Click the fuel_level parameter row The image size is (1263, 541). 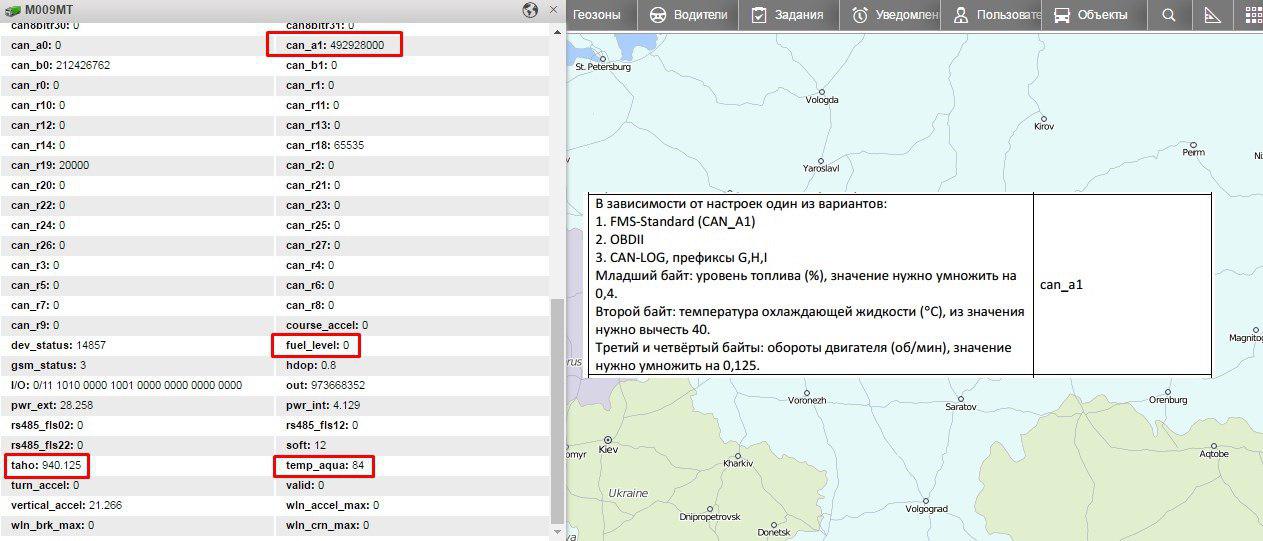point(317,345)
